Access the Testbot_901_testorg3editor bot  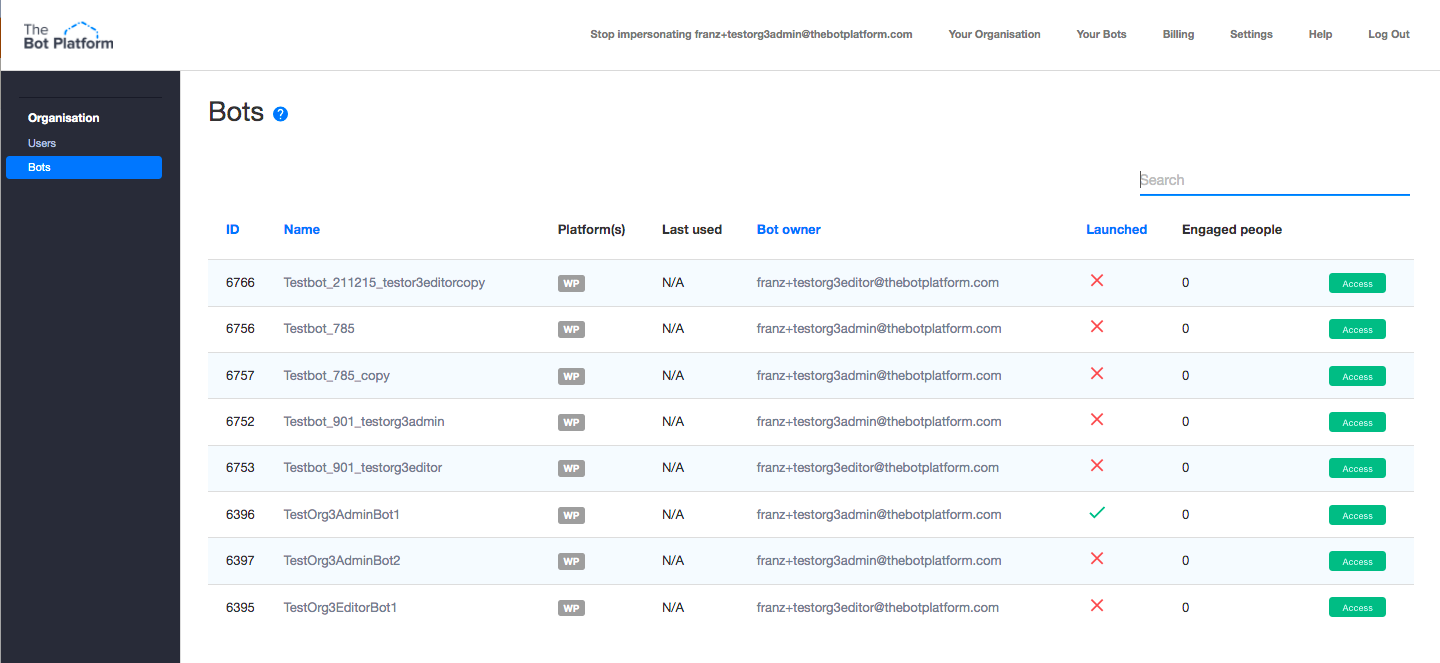tap(1357, 468)
